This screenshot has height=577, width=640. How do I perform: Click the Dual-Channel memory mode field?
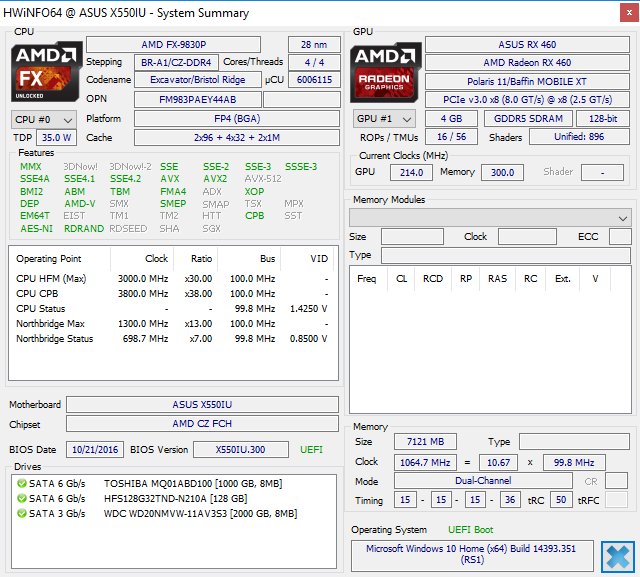coord(483,481)
